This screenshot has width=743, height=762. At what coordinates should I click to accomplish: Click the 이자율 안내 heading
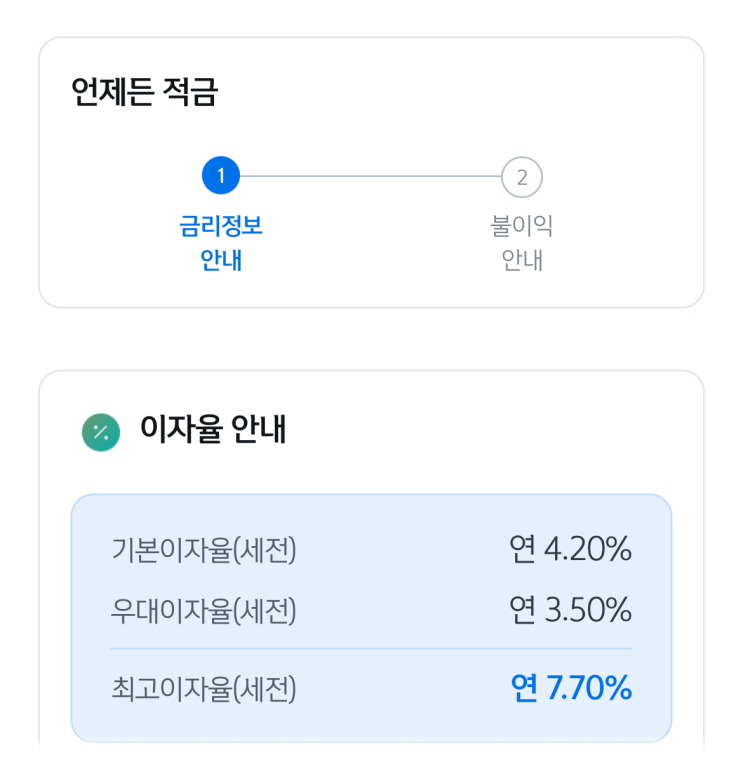213,431
